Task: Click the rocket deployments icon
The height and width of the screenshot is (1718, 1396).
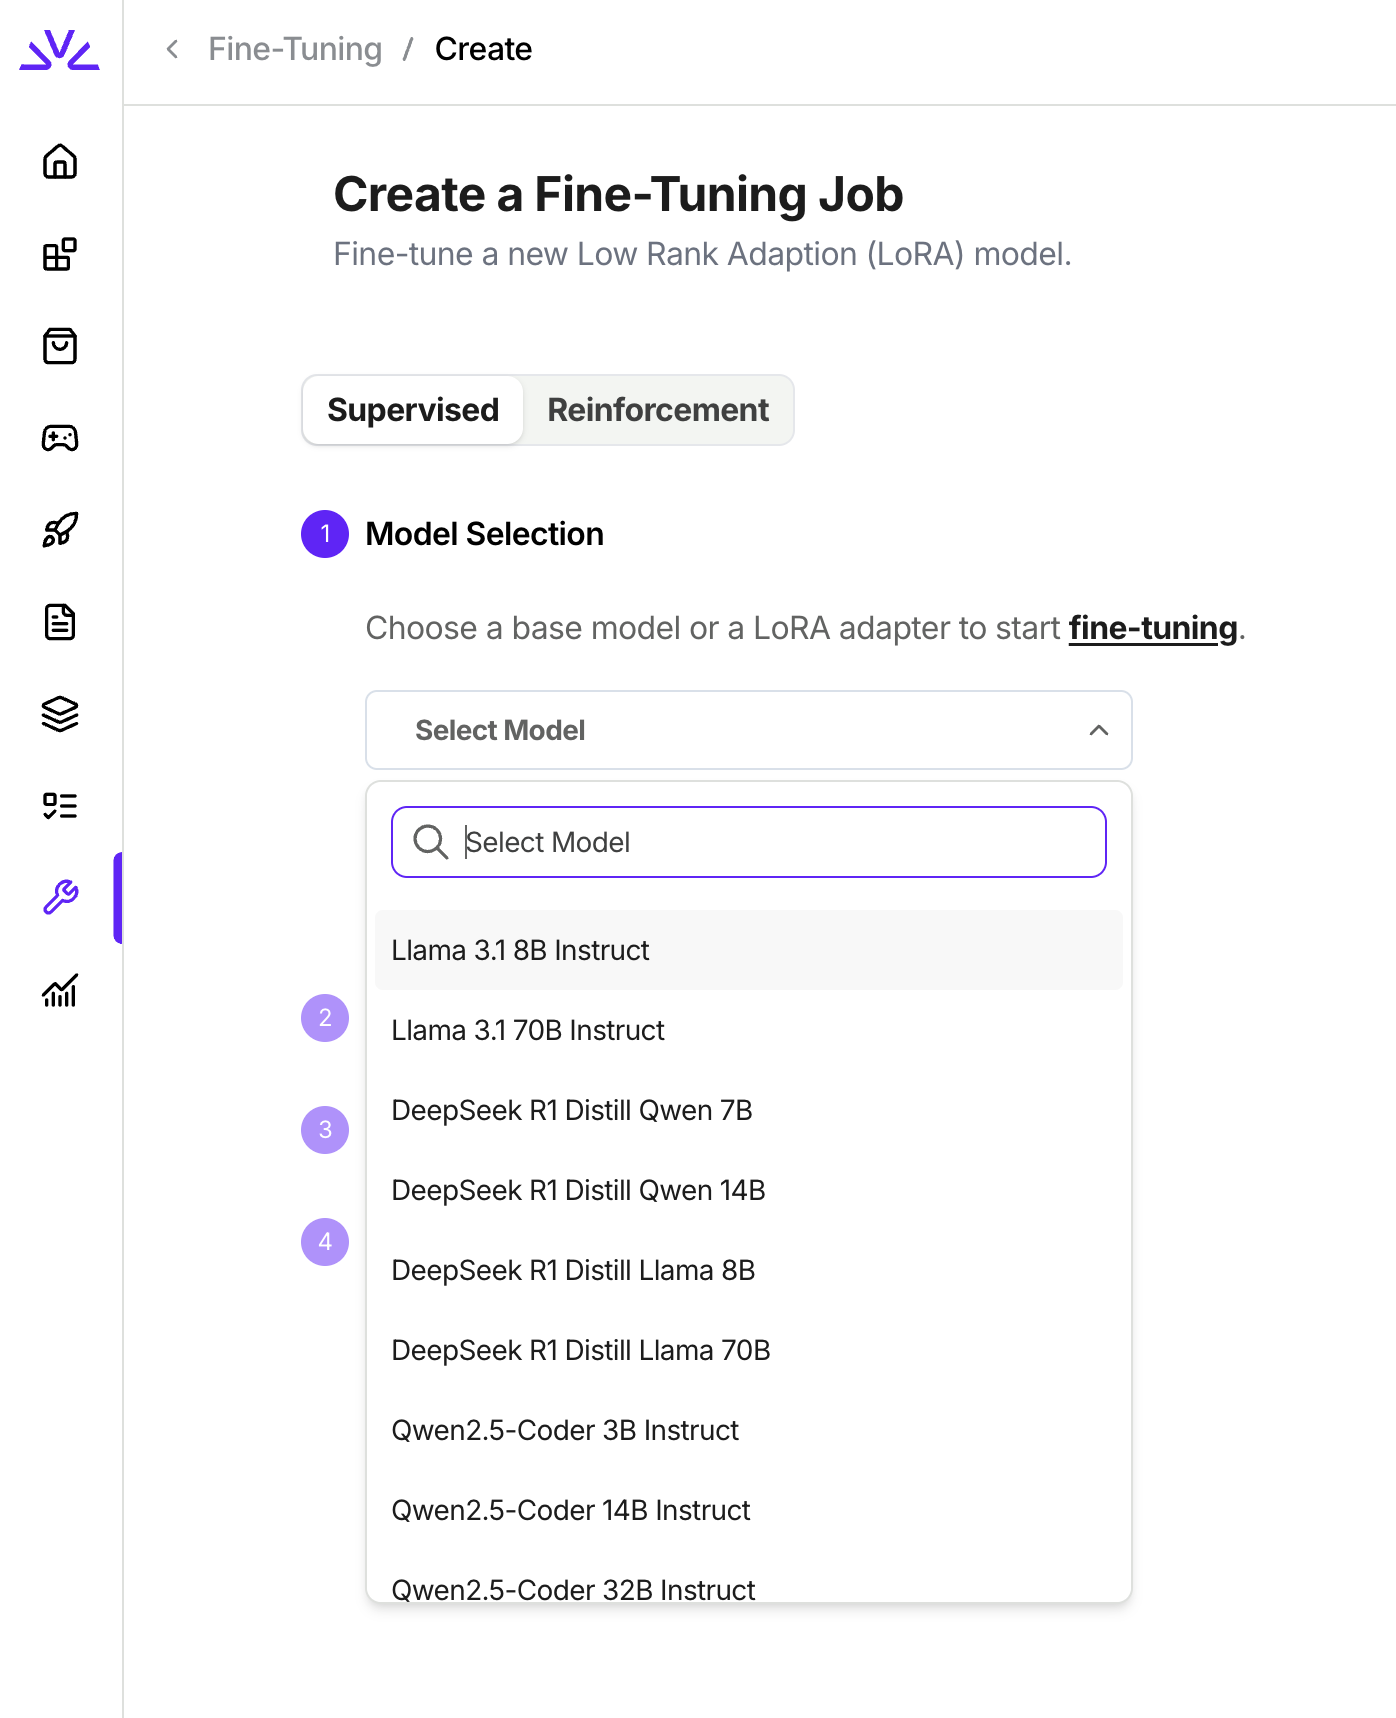Action: (x=60, y=530)
